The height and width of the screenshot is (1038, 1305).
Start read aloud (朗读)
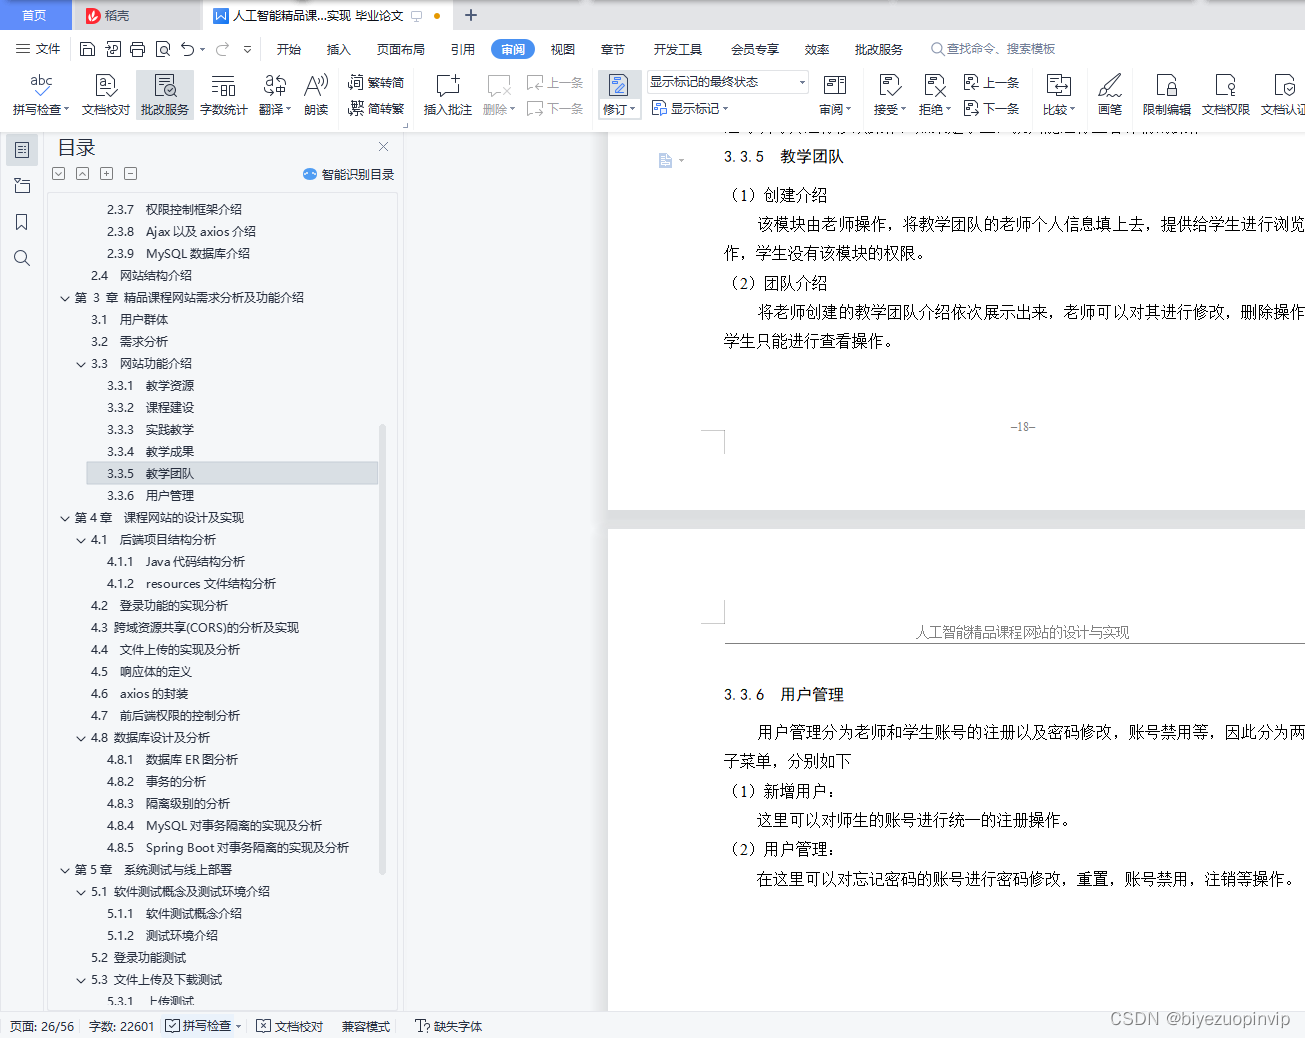(316, 95)
